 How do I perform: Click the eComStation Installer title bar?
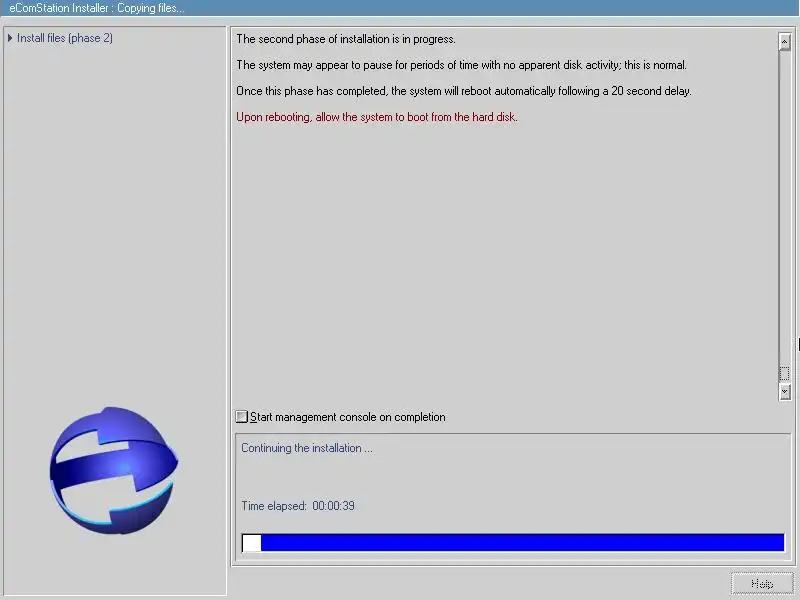(400, 8)
